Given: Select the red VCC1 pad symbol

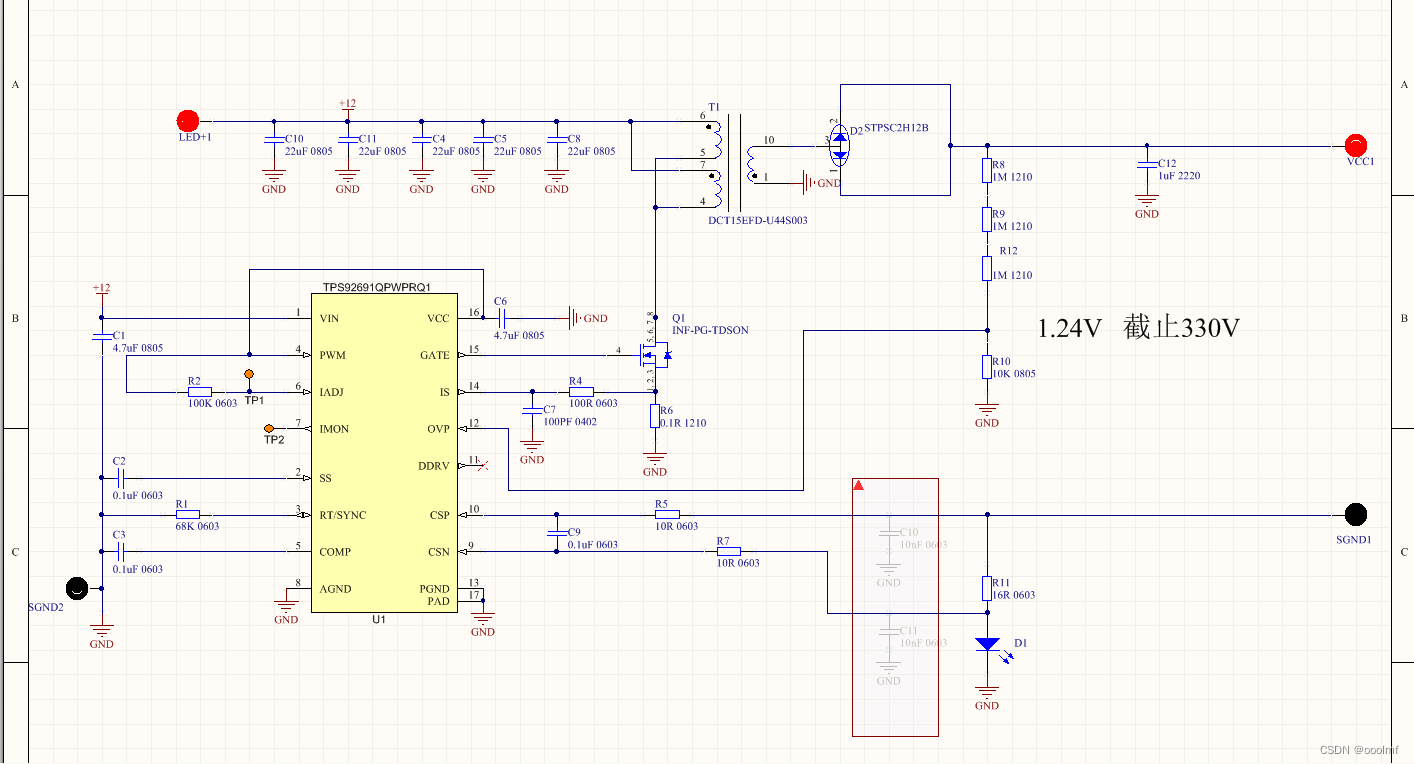Looking at the screenshot, I should click(x=1356, y=145).
